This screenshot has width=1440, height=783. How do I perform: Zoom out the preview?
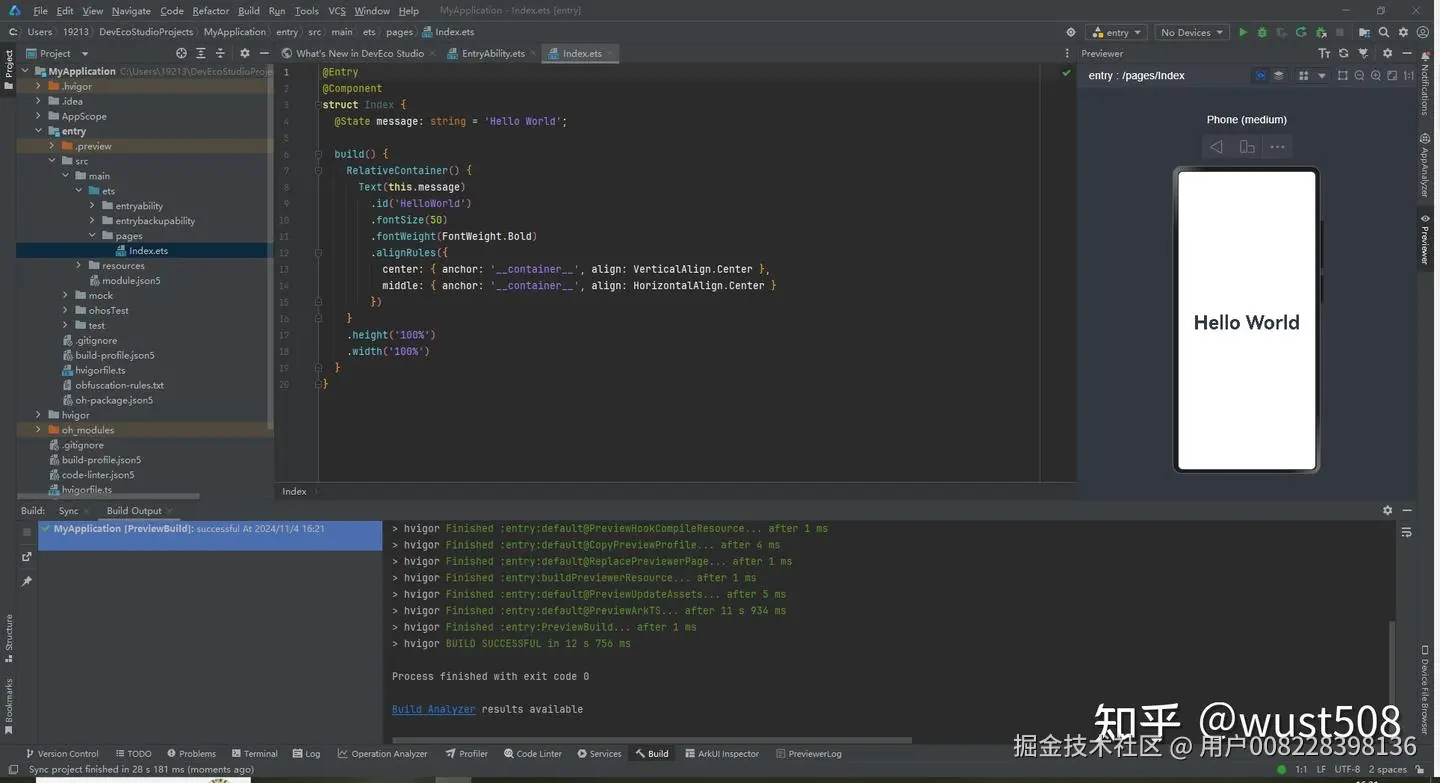pyautogui.click(x=1359, y=75)
